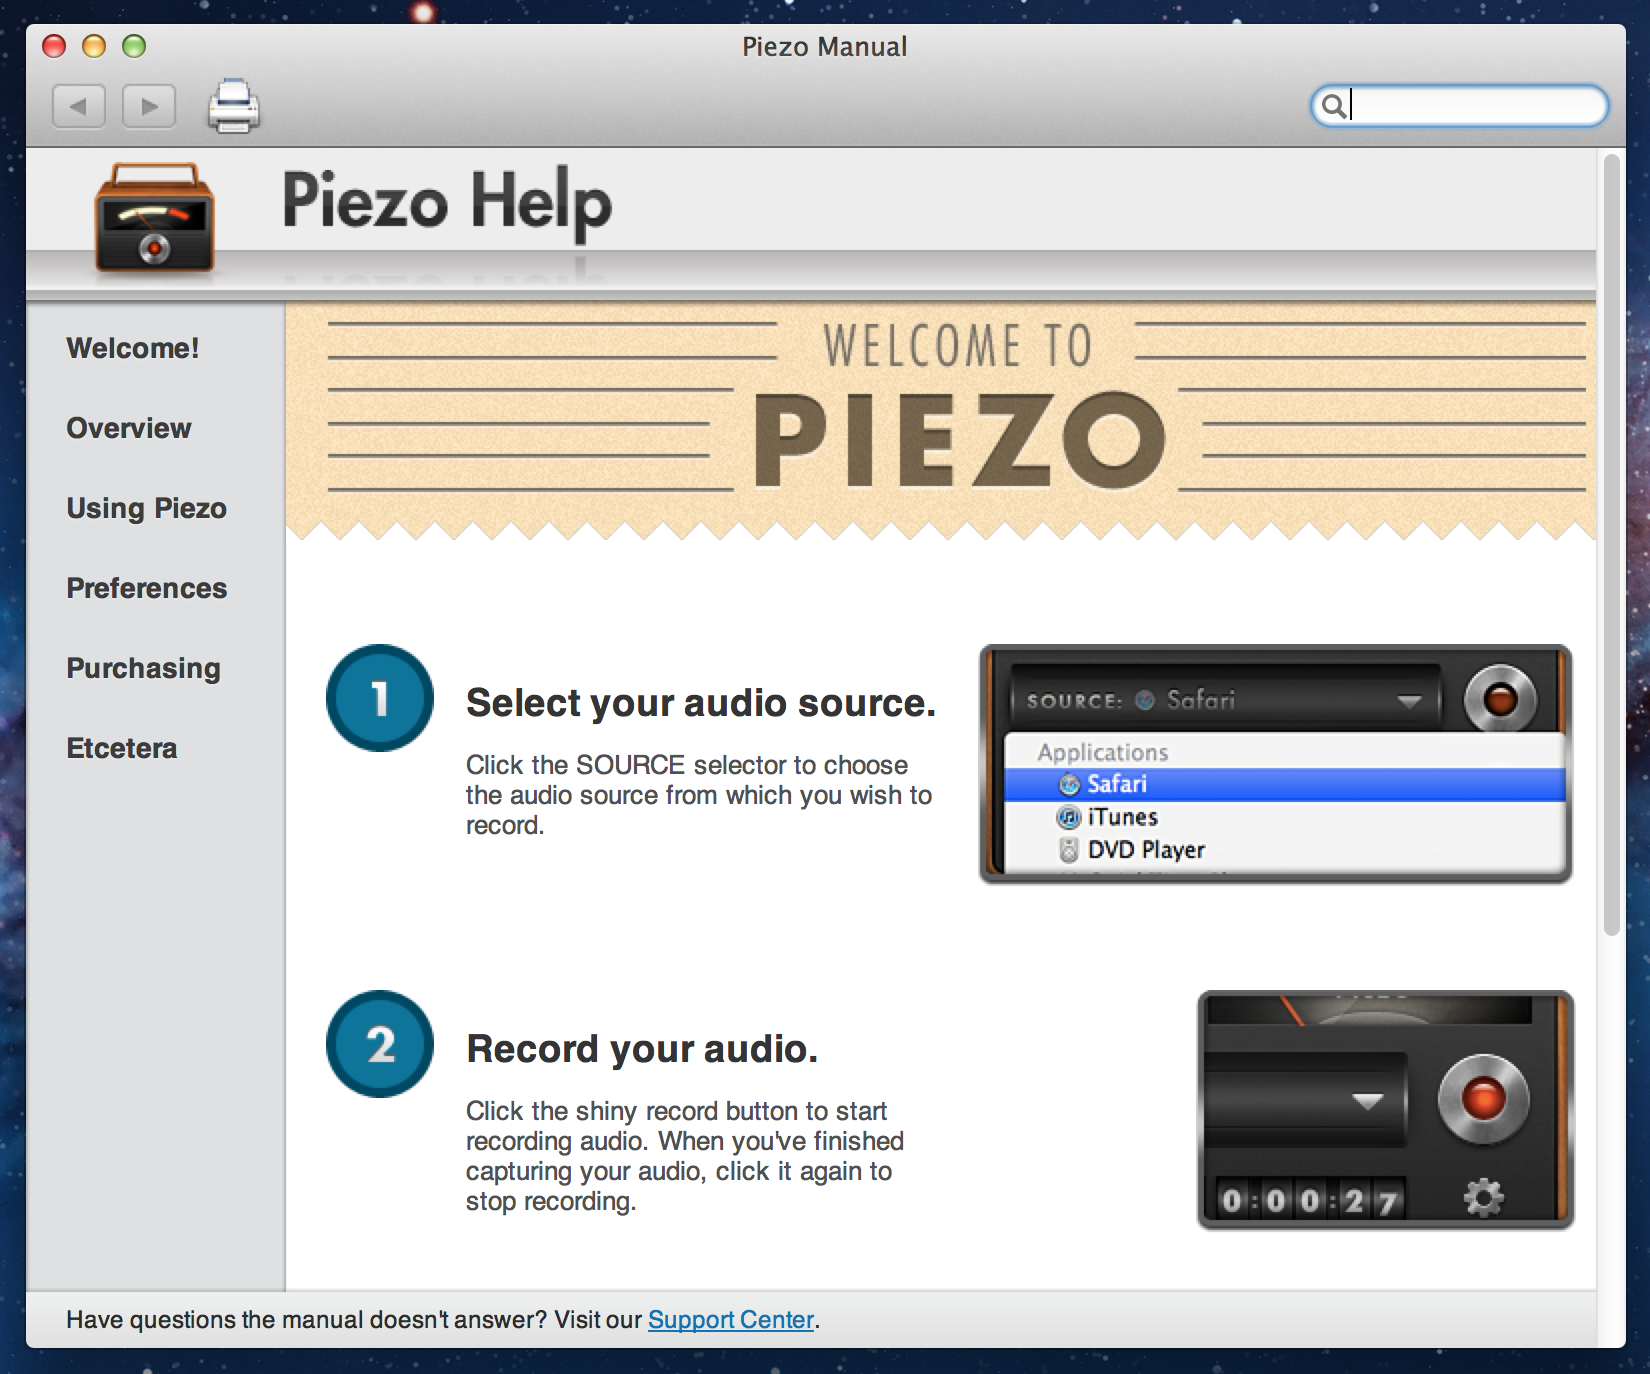Image resolution: width=1650 pixels, height=1374 pixels.
Task: Click the gear settings icon in recorder image
Action: (1483, 1197)
